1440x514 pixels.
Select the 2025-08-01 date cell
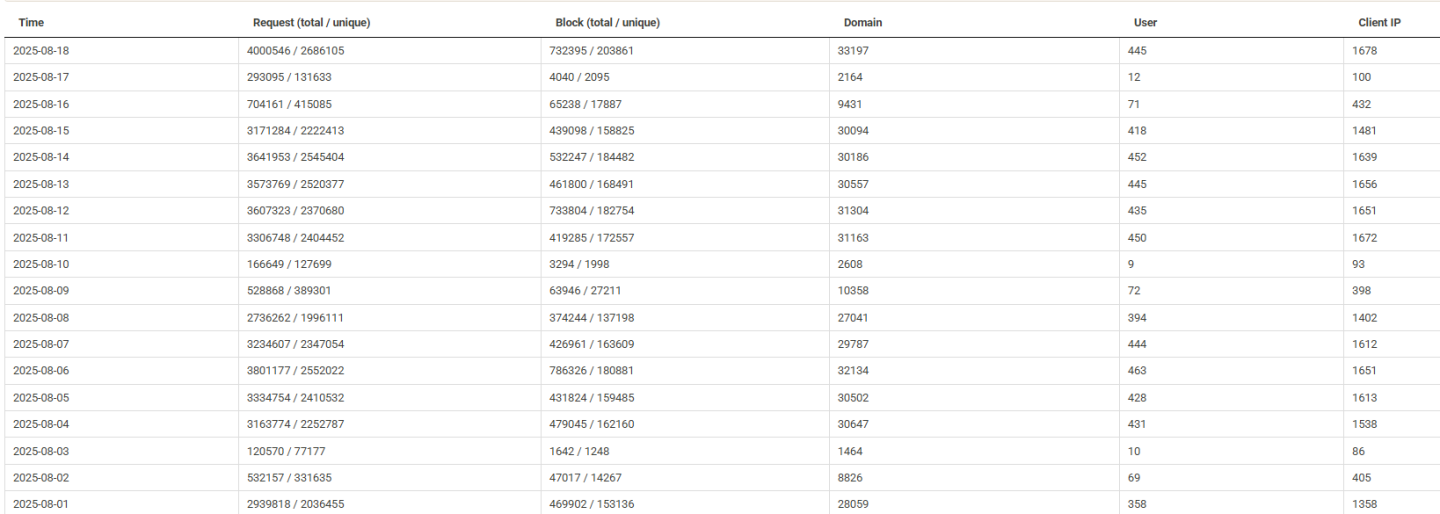coord(42,504)
